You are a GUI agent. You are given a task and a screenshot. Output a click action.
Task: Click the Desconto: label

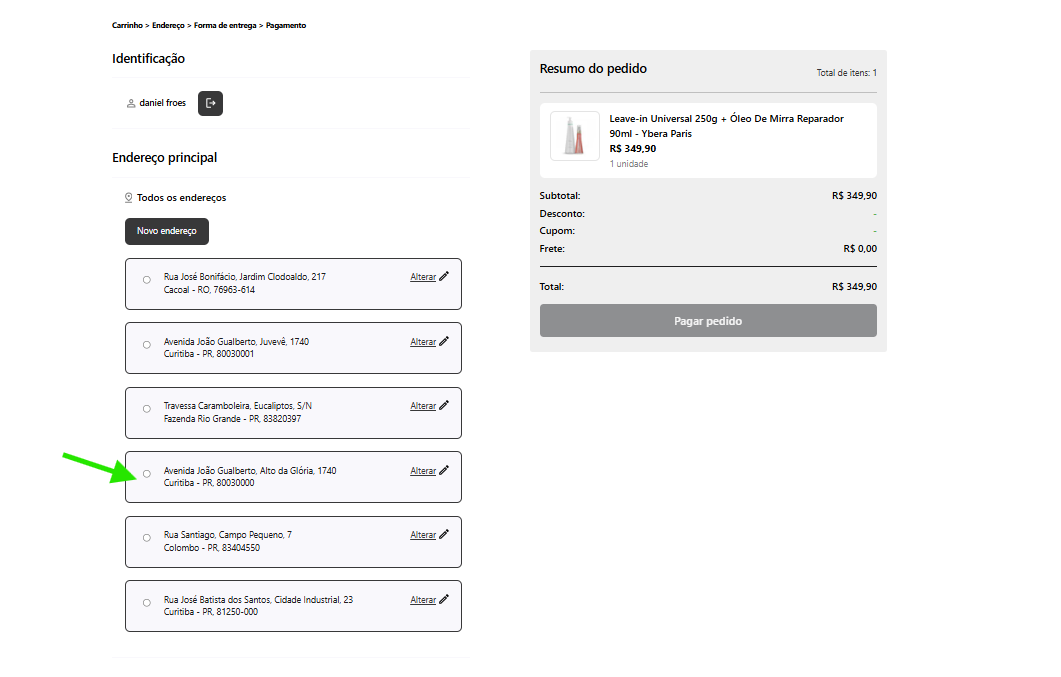[562, 214]
